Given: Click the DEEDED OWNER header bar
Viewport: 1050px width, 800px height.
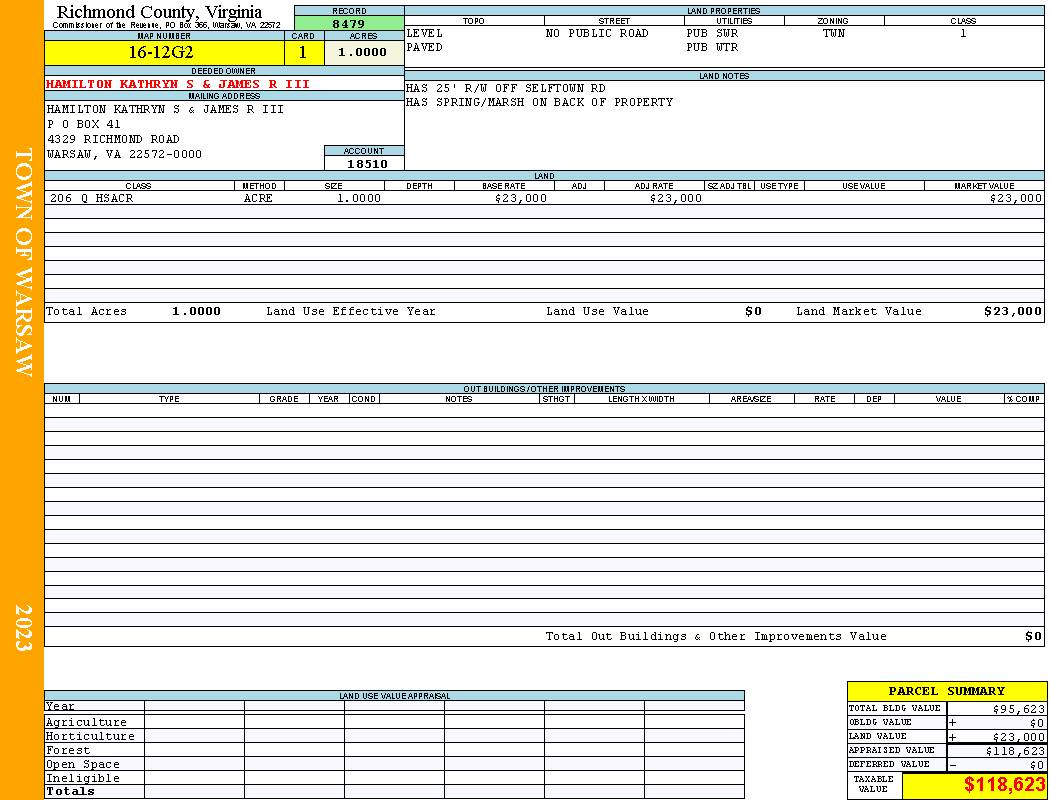Looking at the screenshot, I should coord(224,71).
